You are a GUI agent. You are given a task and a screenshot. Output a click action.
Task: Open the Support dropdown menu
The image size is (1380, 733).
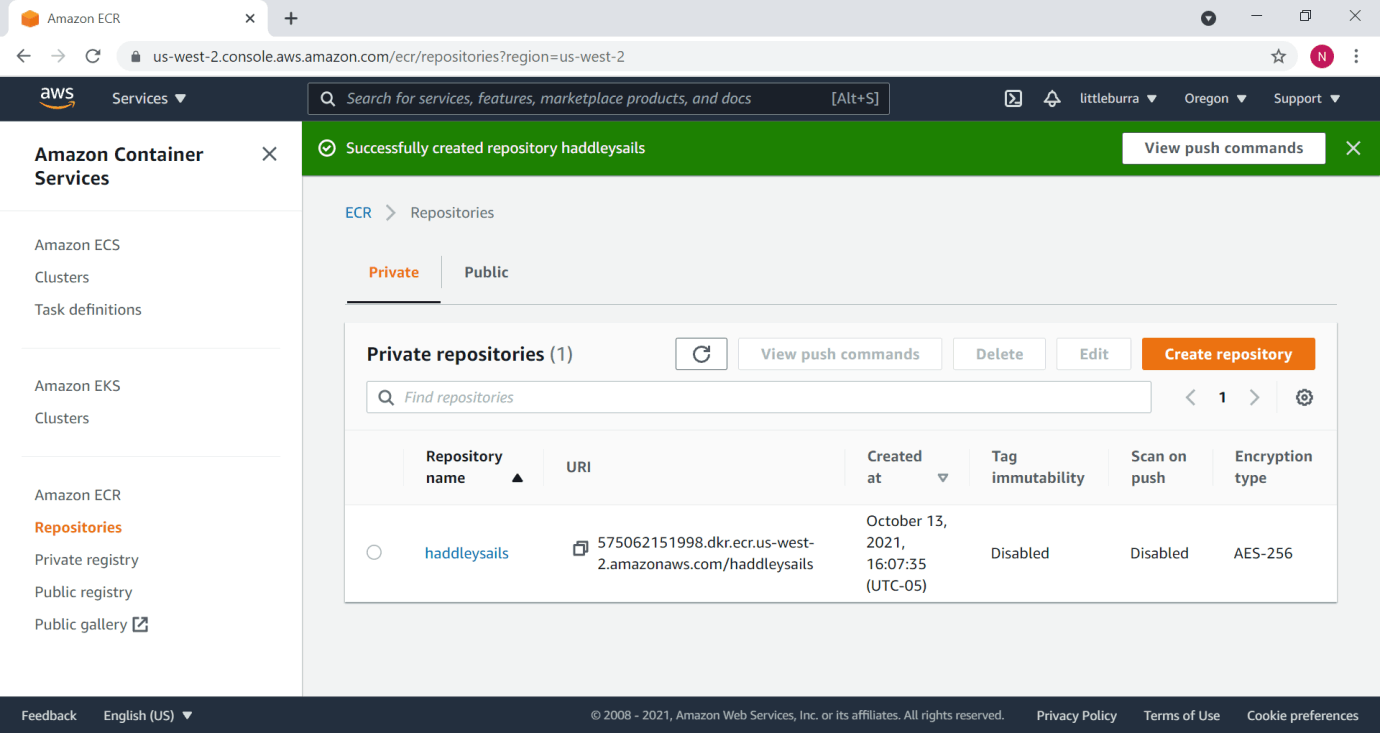click(x=1306, y=99)
